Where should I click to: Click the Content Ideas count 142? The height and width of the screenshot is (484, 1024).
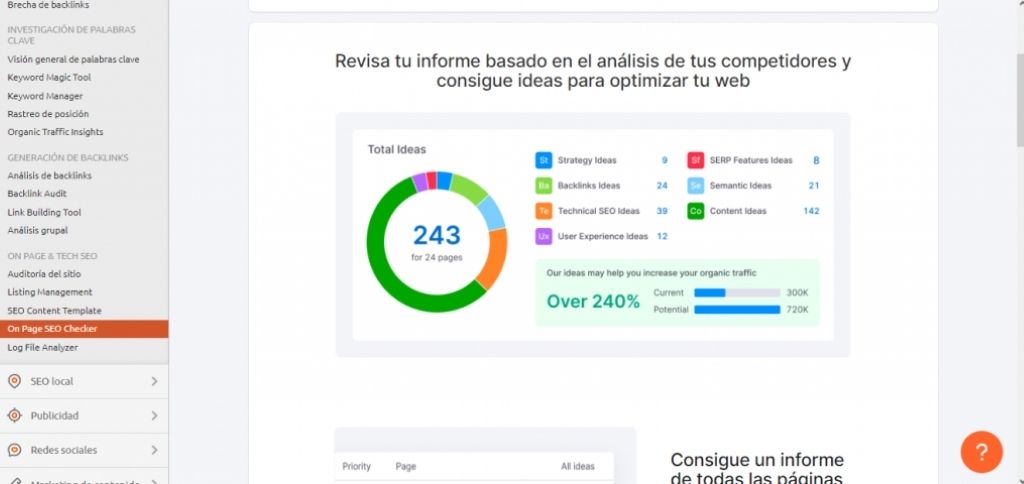[811, 211]
